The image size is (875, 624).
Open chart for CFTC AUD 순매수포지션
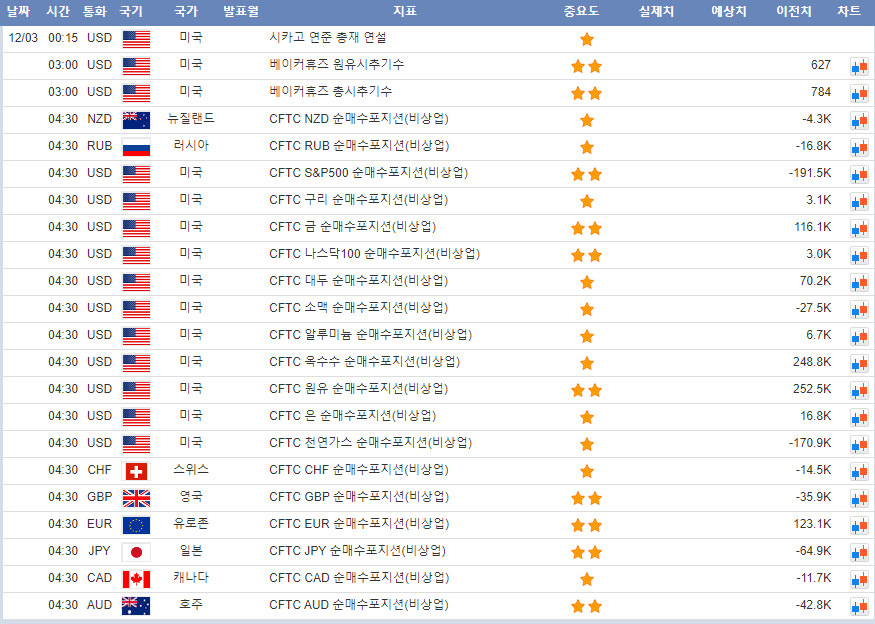[859, 606]
